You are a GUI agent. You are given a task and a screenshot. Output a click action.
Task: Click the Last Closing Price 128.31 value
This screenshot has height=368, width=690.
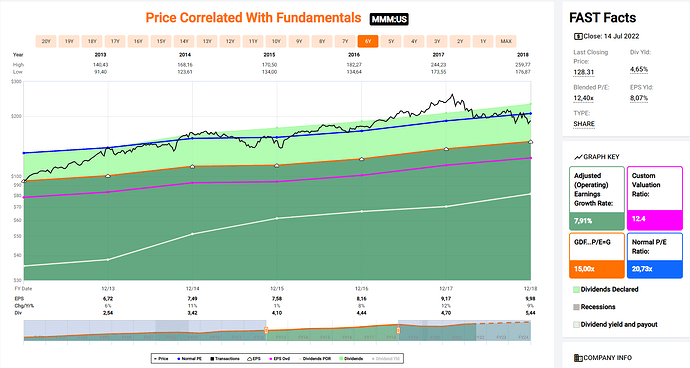[x=584, y=72]
